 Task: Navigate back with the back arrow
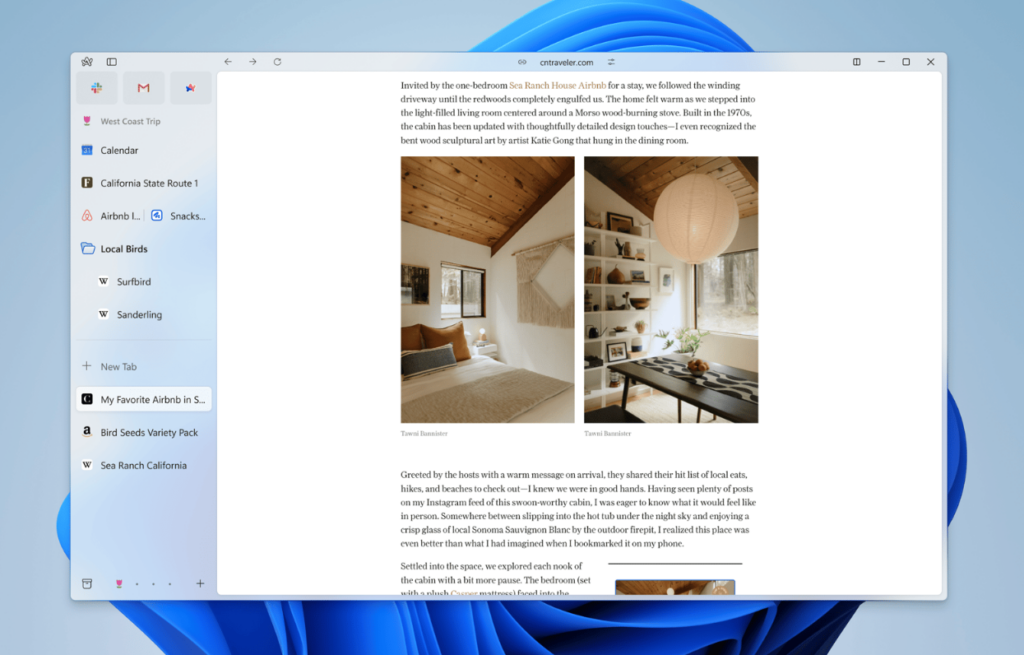point(228,61)
